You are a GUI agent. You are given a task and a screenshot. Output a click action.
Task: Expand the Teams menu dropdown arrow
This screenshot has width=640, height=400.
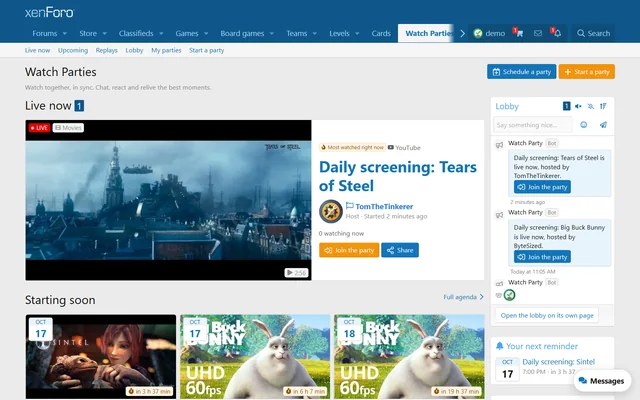[315, 33]
